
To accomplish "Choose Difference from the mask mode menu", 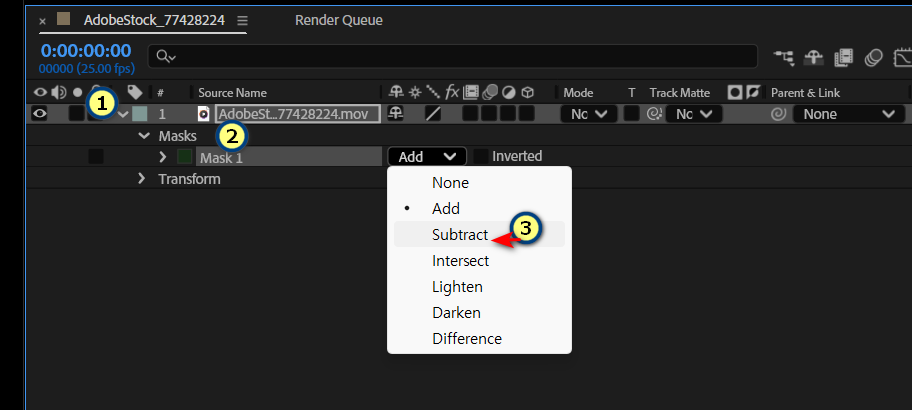I will click(479, 338).
